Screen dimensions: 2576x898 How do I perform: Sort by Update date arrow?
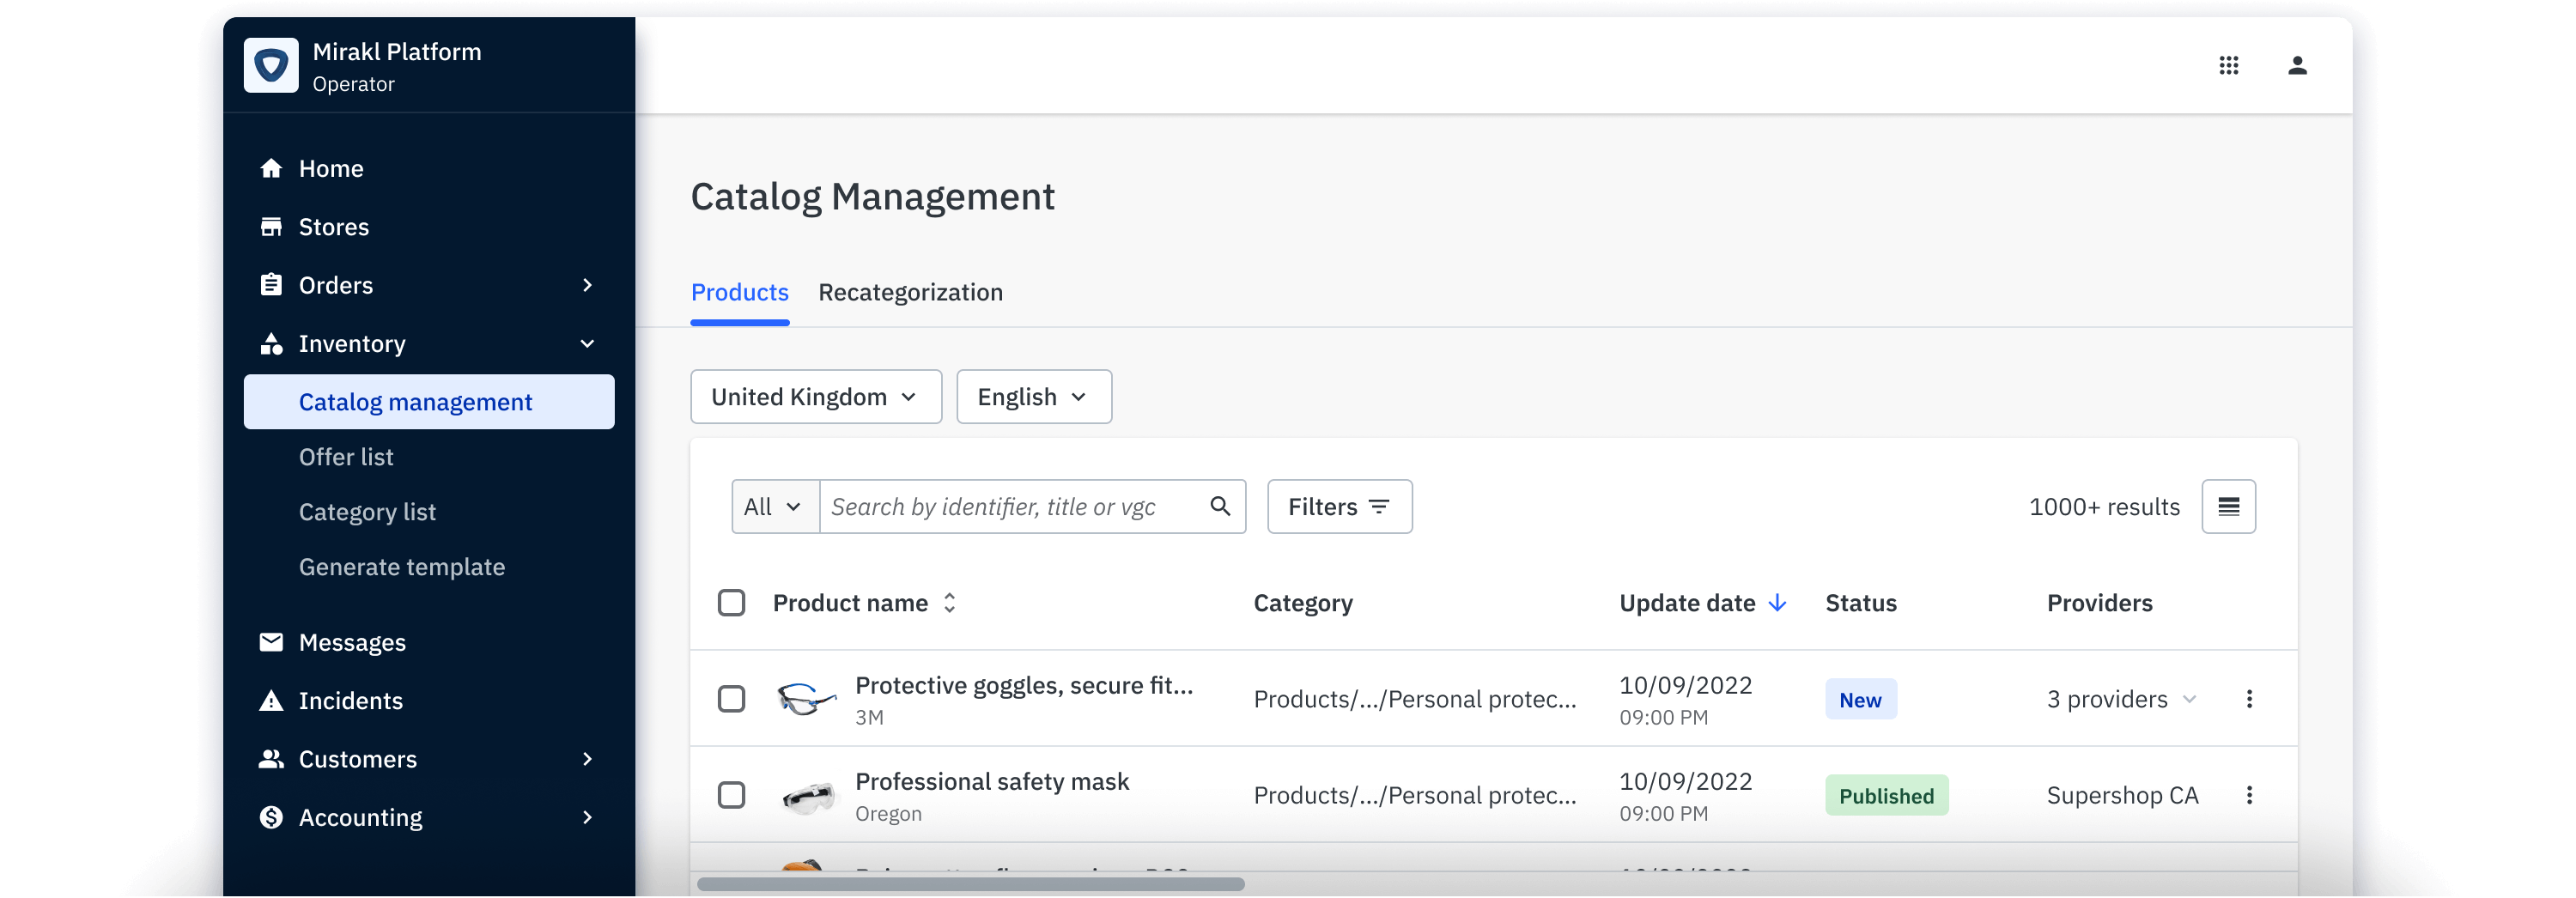tap(1777, 603)
